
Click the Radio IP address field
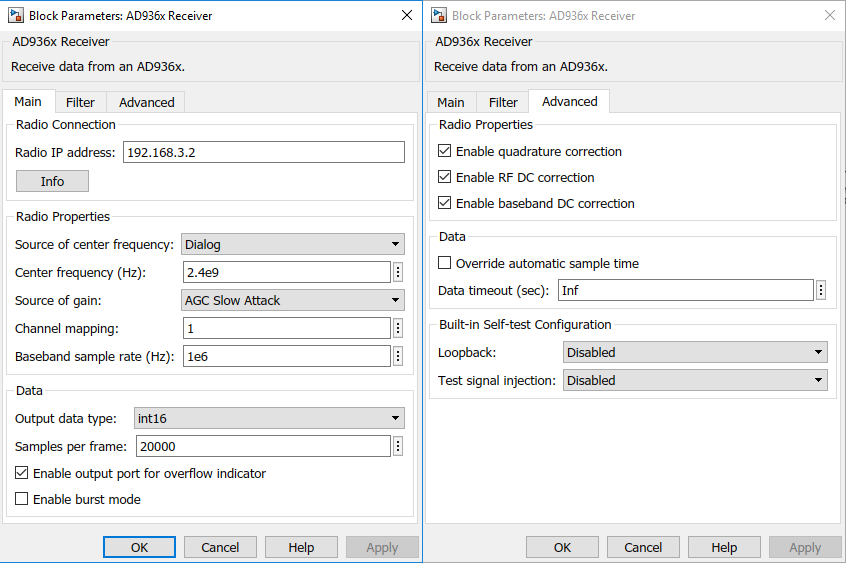[x=264, y=152]
